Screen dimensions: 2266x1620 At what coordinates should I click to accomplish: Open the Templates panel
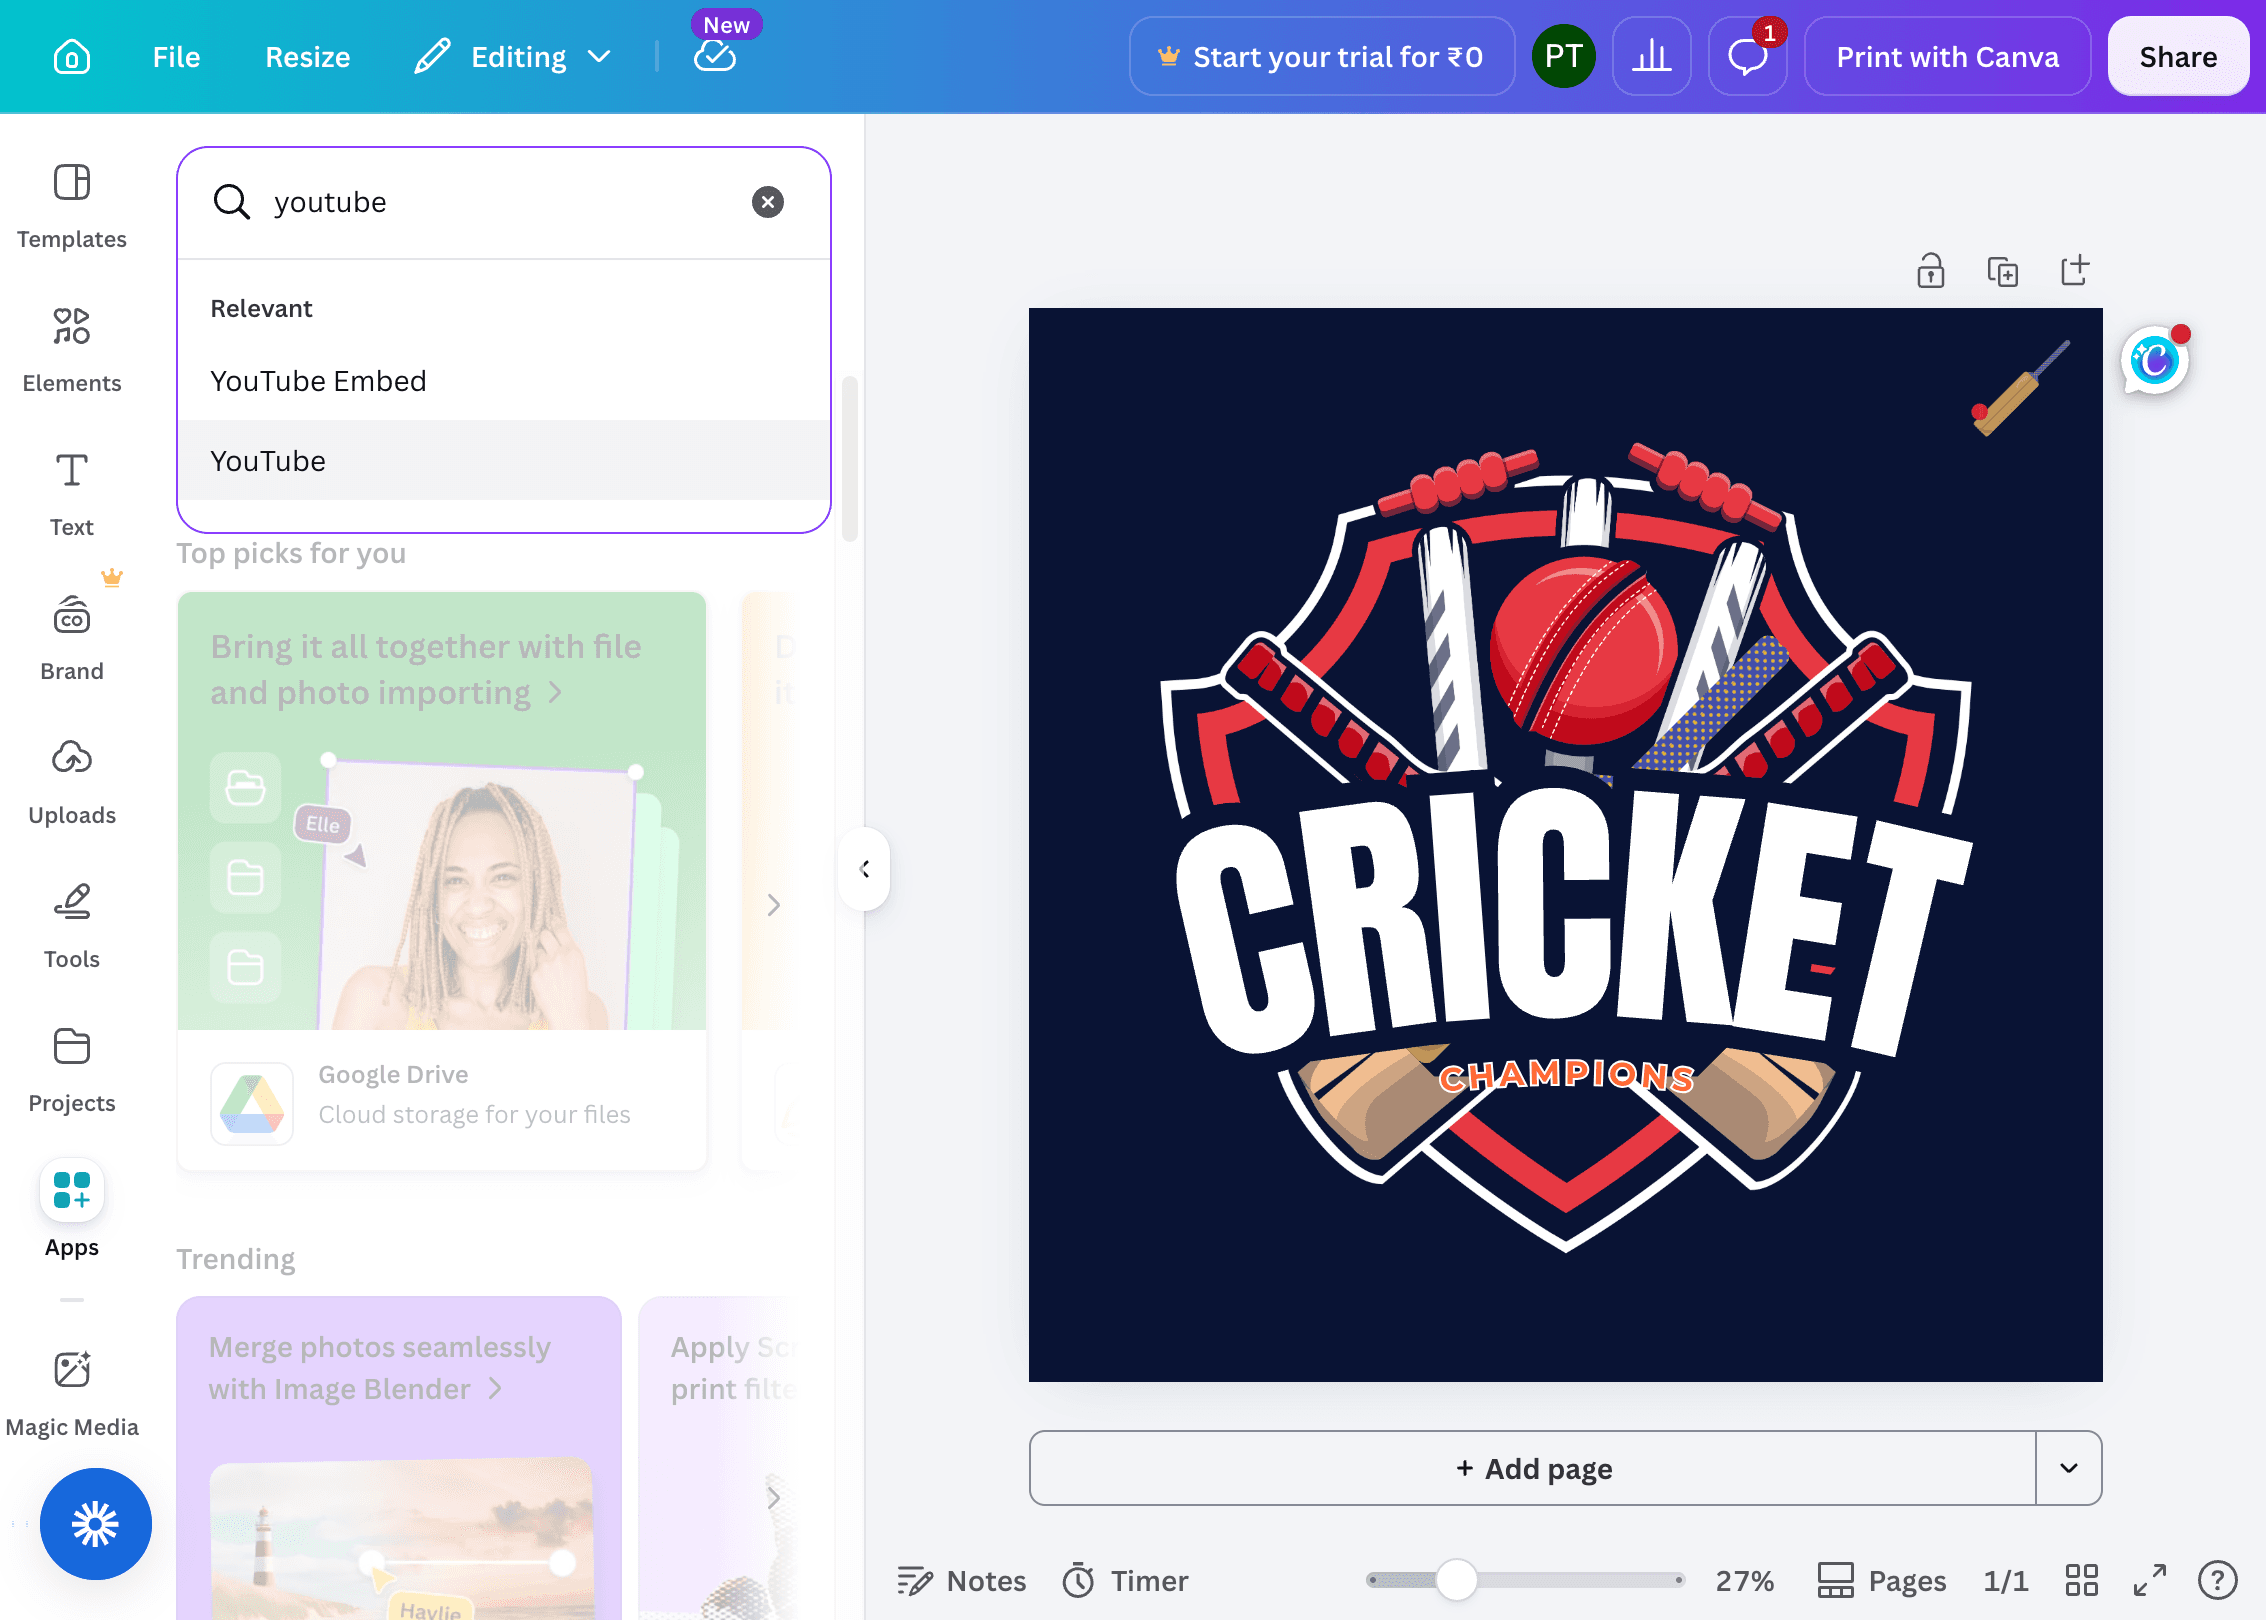point(72,207)
